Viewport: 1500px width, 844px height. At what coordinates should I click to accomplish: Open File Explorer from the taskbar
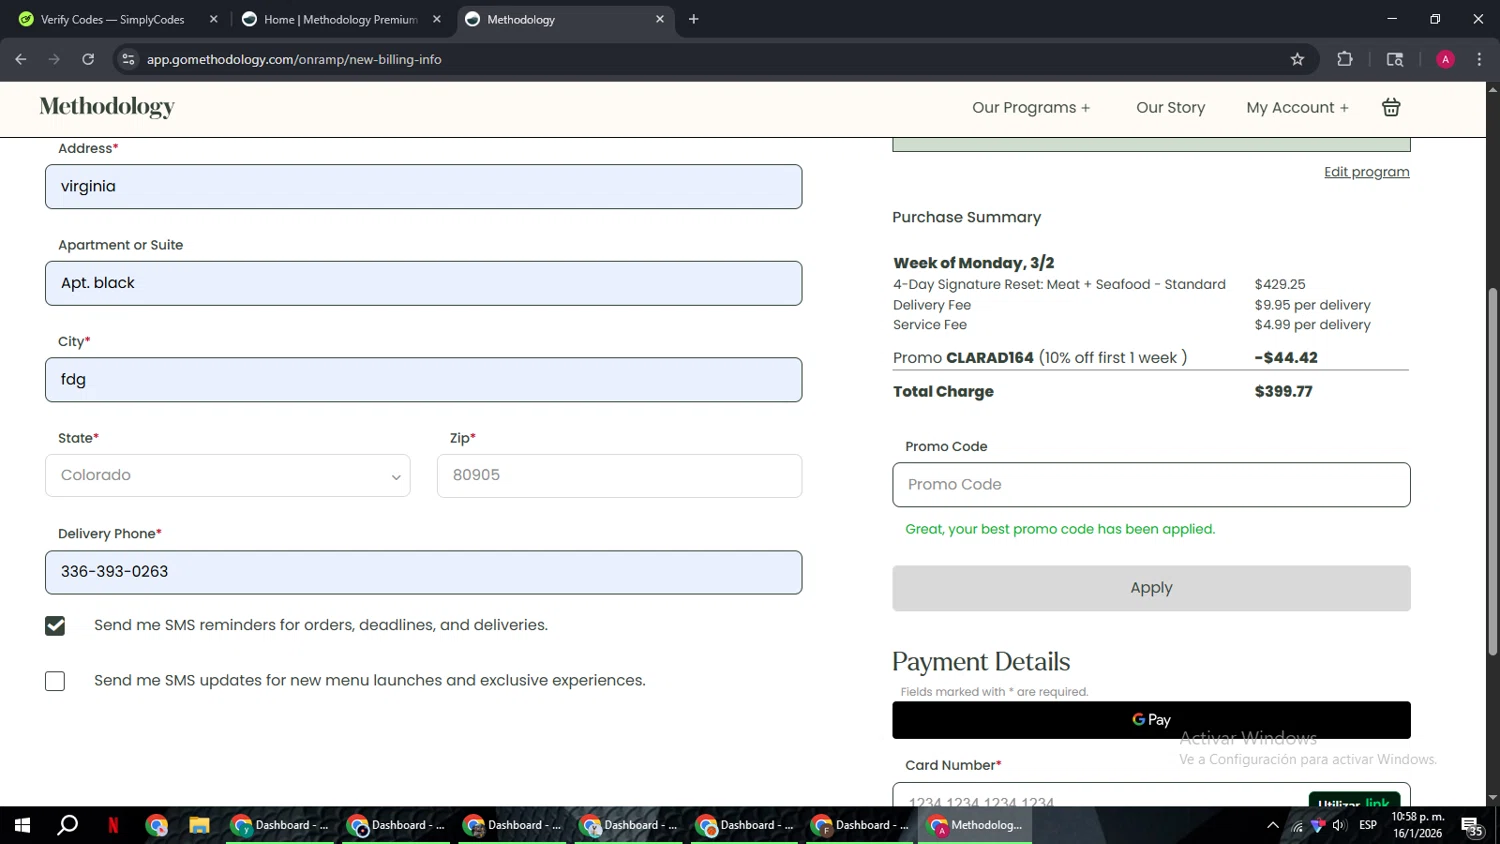point(199,825)
